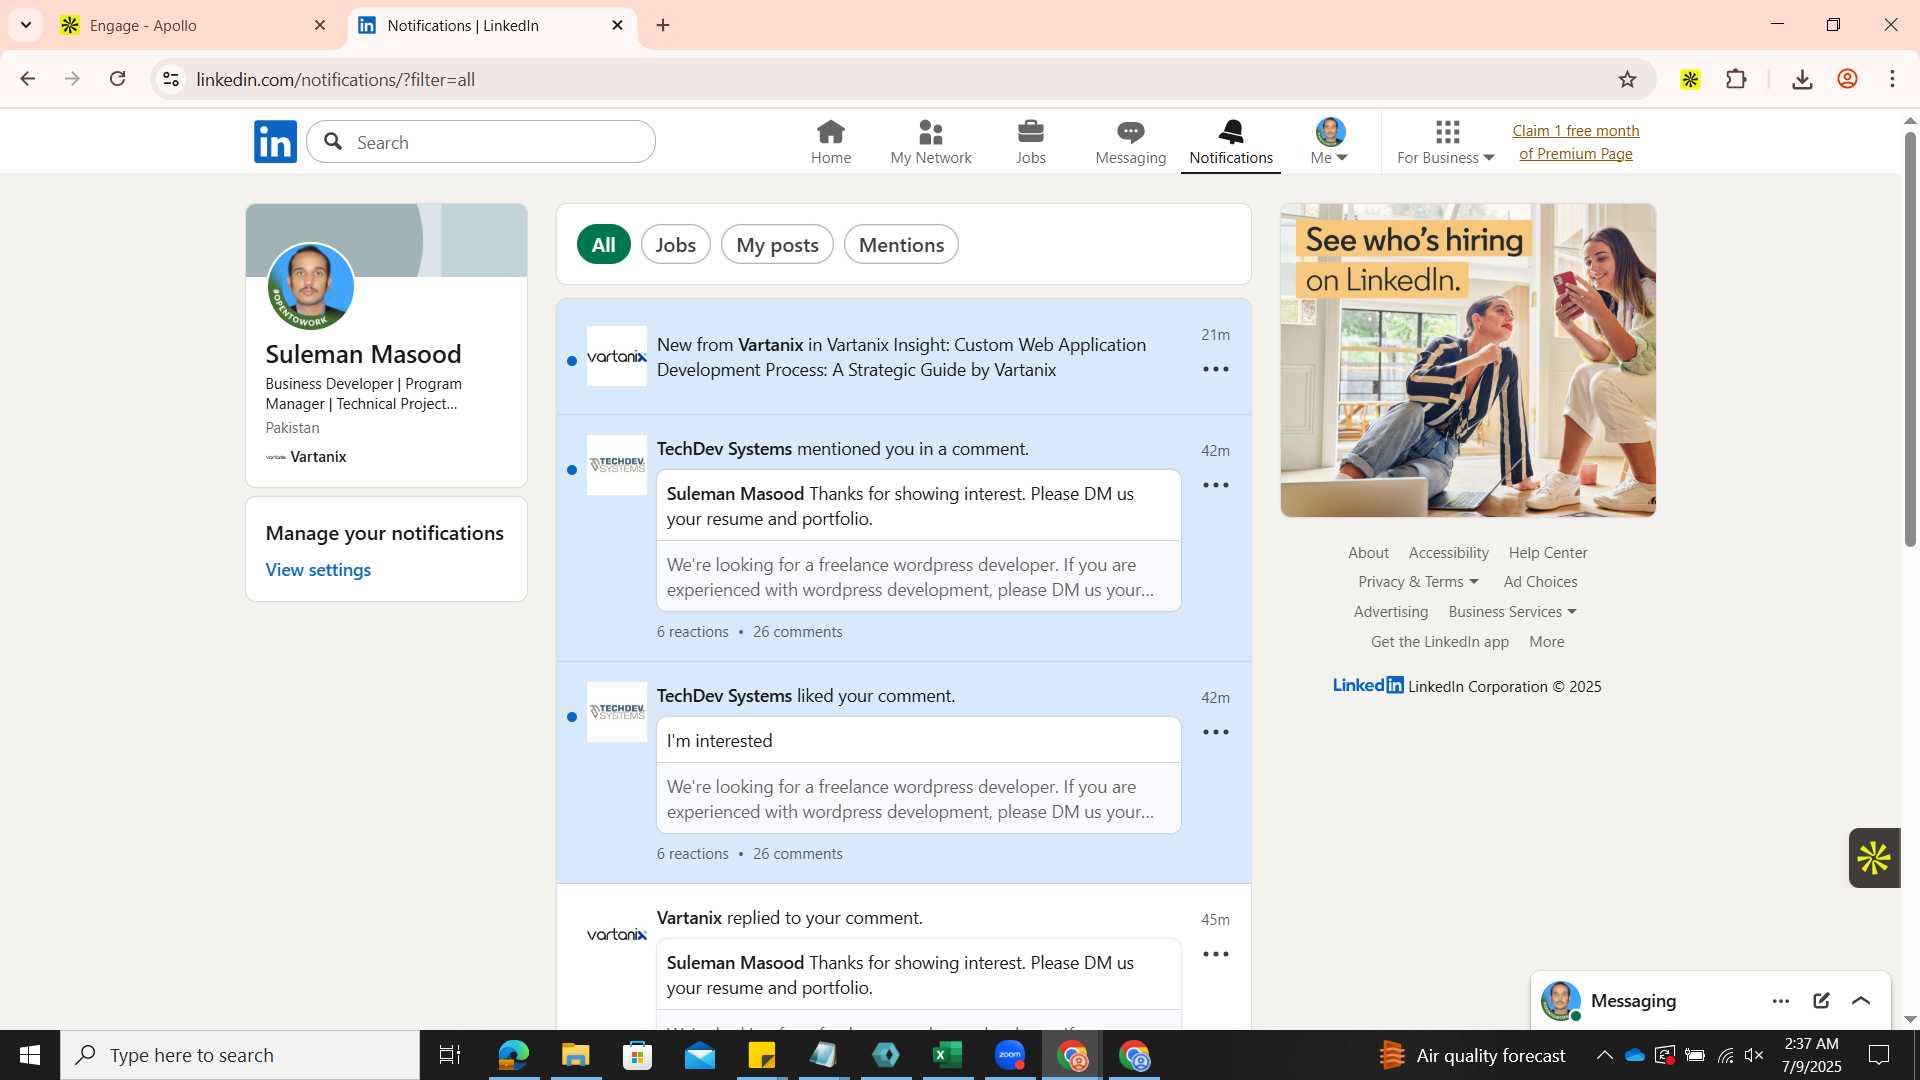Open options for TechDev liked your comment notification
The height and width of the screenshot is (1080, 1920).
pos(1216,733)
